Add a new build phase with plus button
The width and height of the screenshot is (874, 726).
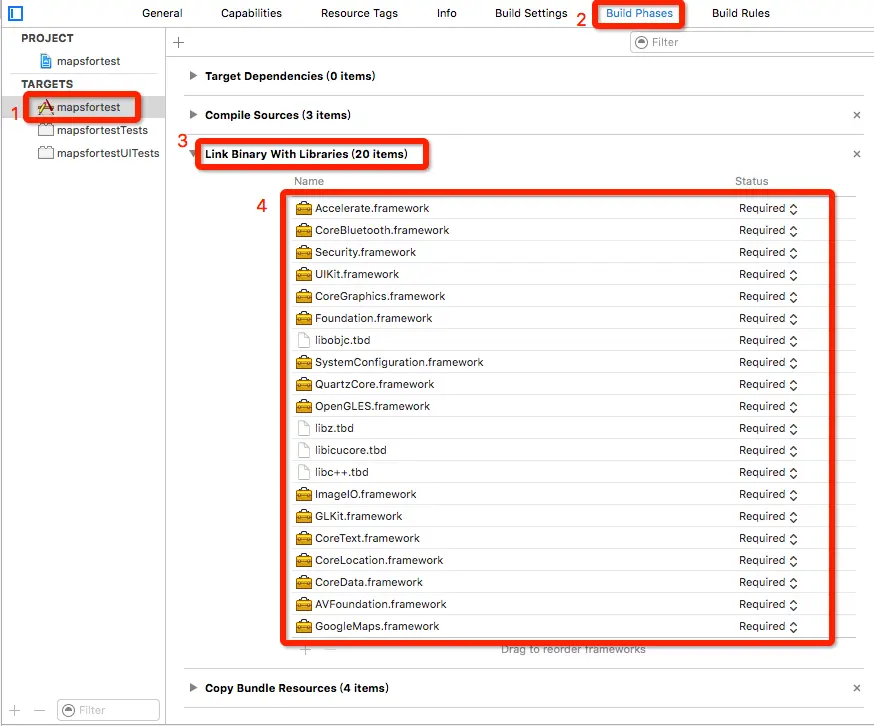[178, 42]
